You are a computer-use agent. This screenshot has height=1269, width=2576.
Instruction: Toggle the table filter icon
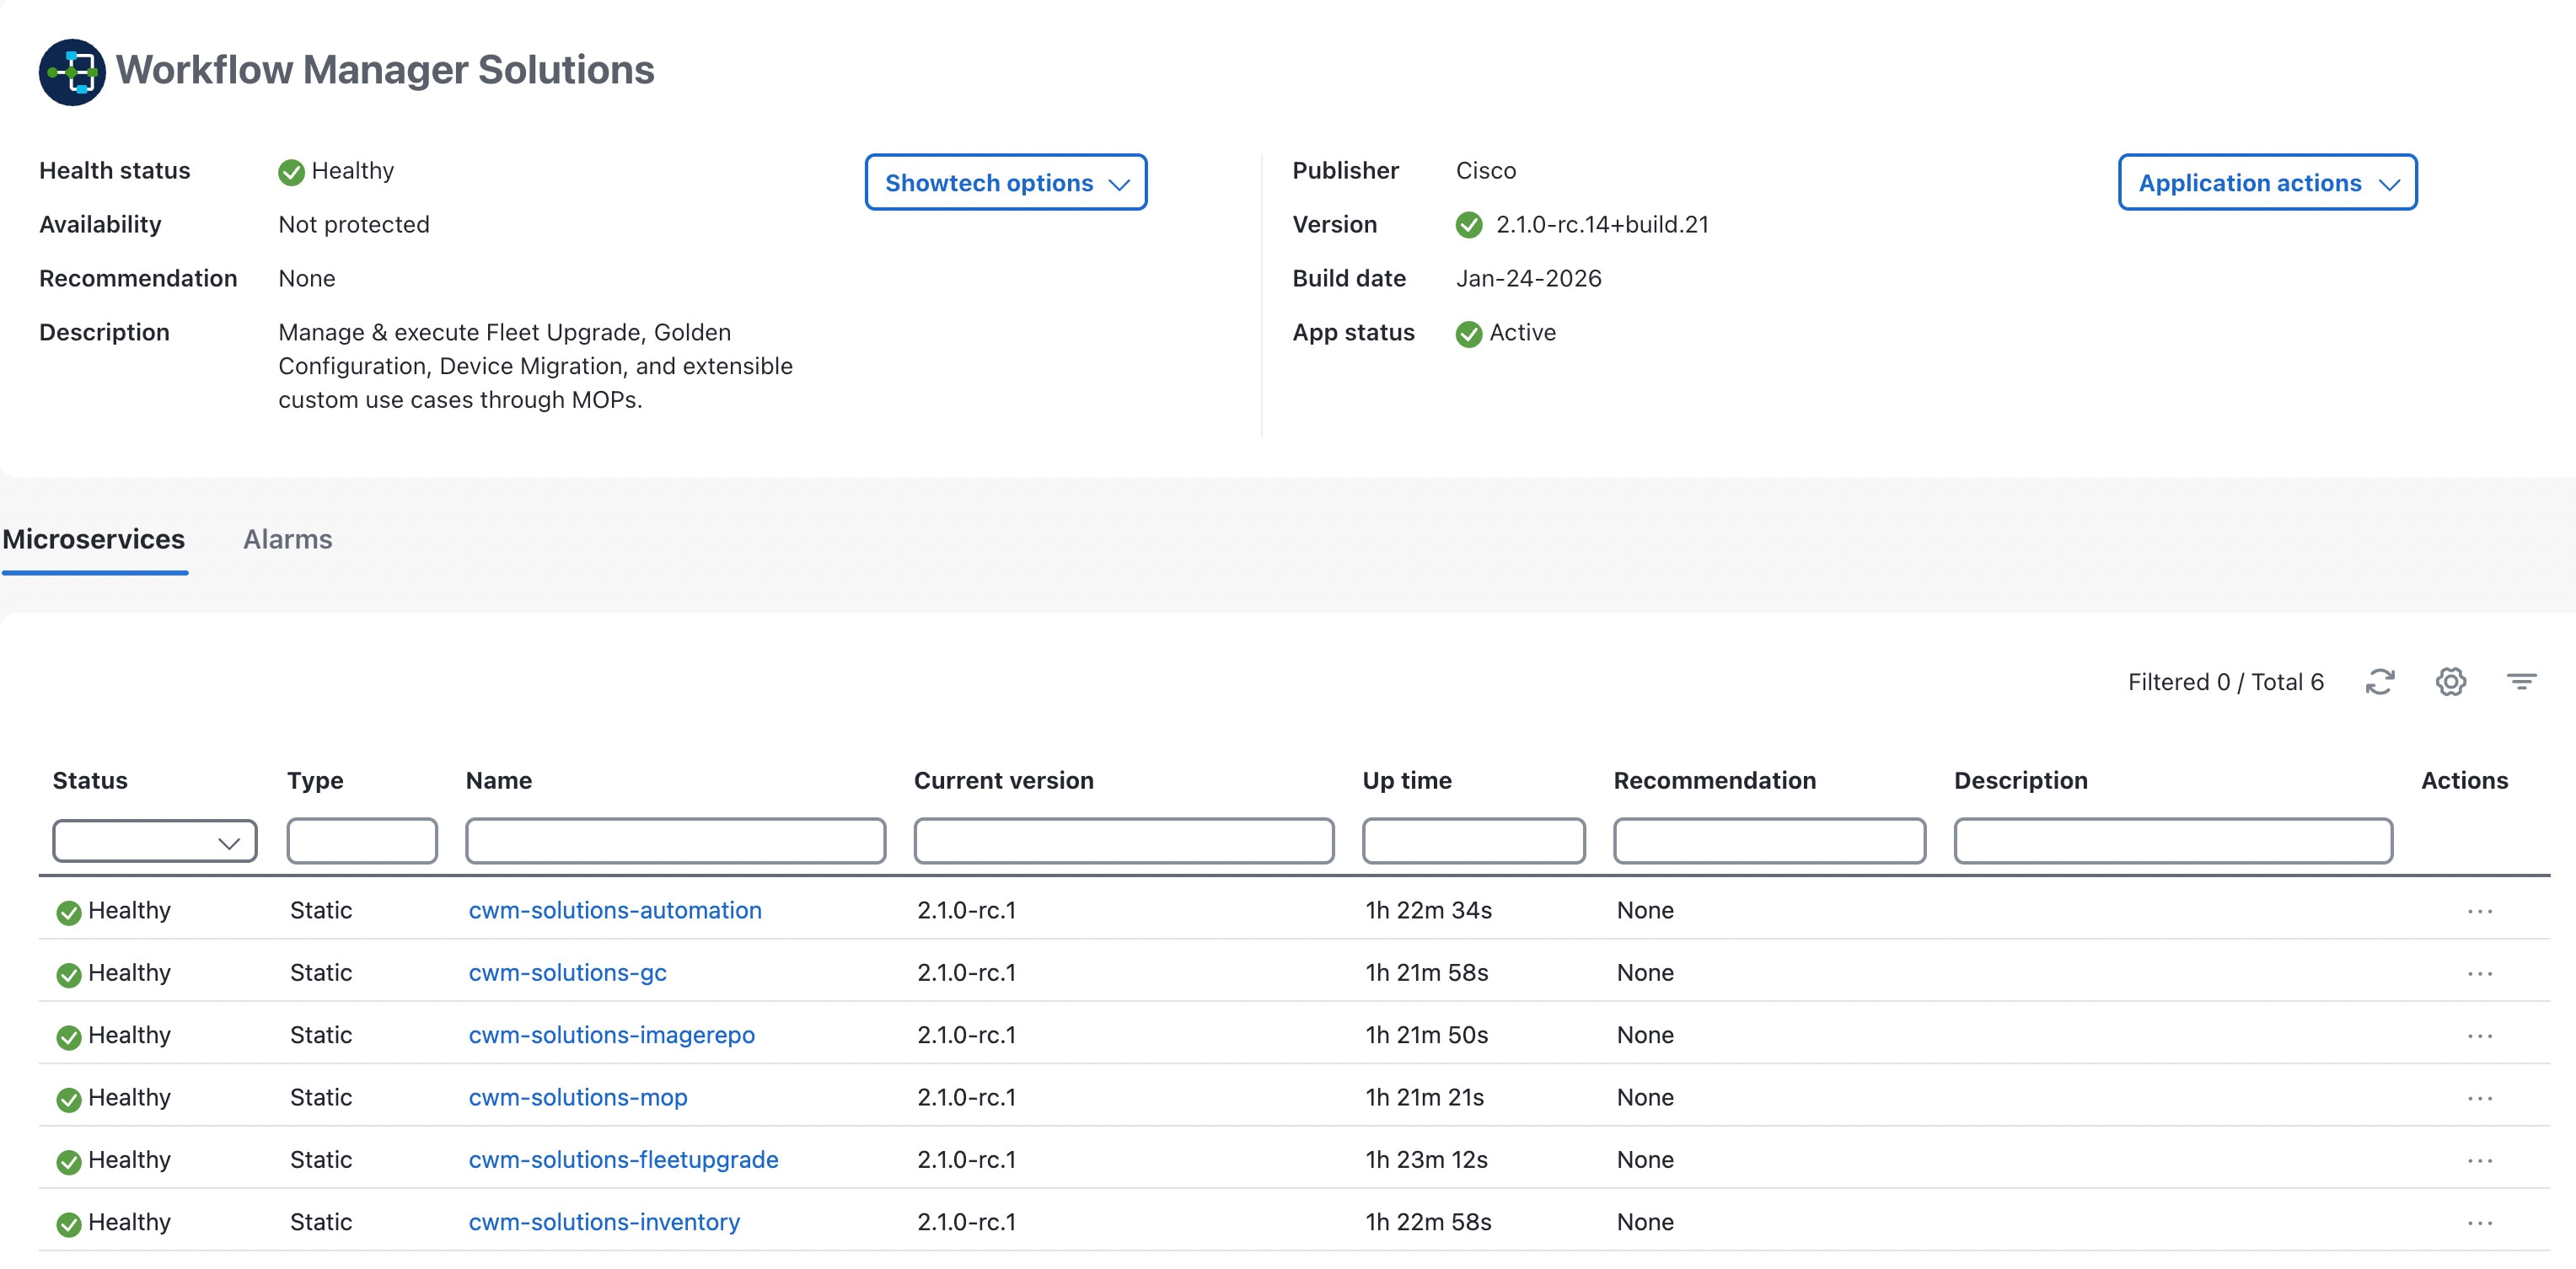(x=2521, y=682)
